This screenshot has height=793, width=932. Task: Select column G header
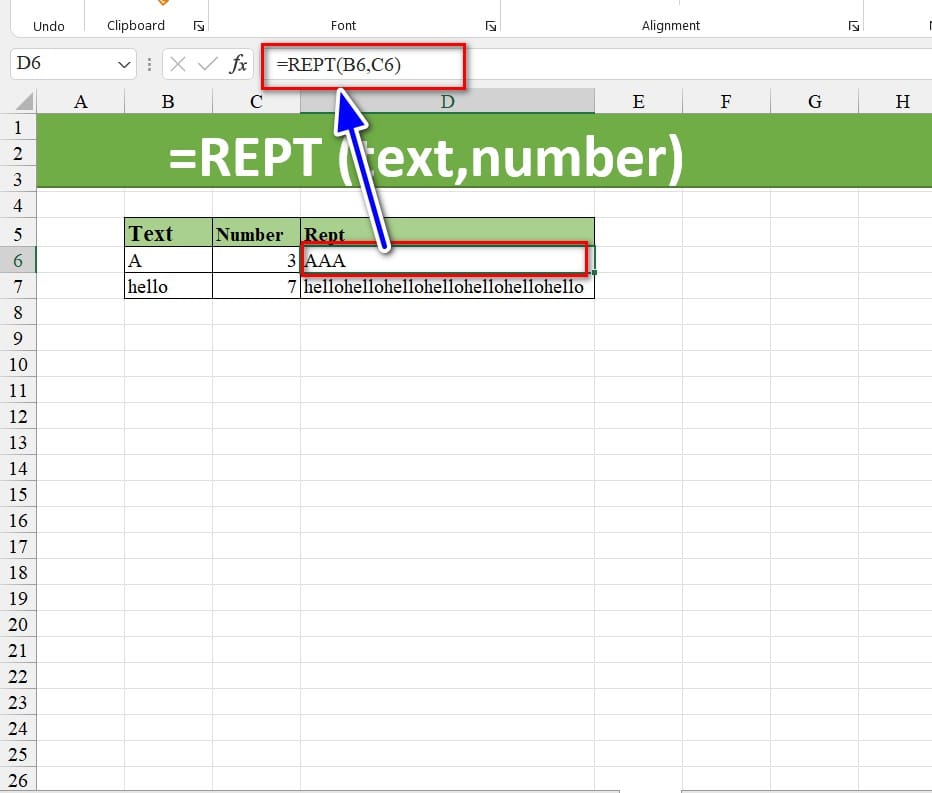click(x=814, y=101)
